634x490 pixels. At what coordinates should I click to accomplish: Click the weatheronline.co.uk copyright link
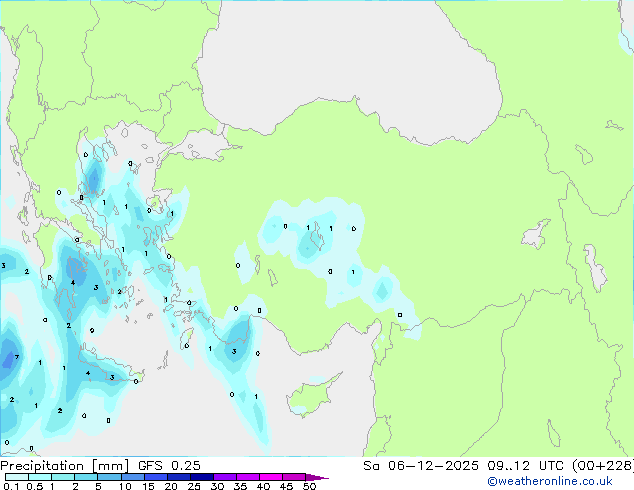coord(550,481)
